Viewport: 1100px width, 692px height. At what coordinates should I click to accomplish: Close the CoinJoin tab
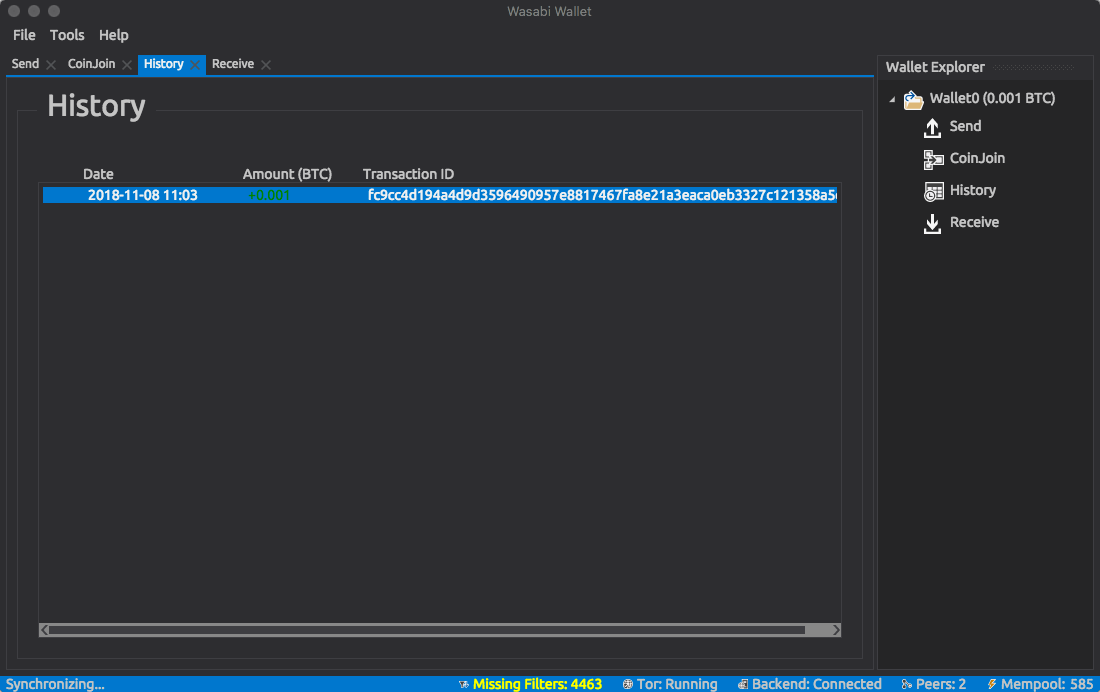127,65
